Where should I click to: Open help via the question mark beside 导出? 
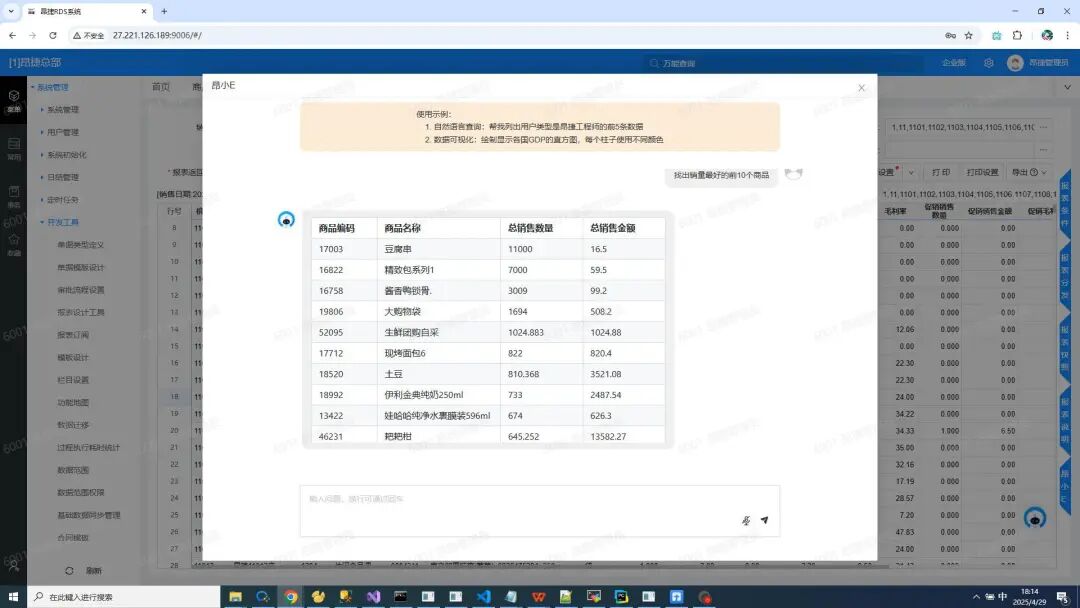[x=1032, y=173]
